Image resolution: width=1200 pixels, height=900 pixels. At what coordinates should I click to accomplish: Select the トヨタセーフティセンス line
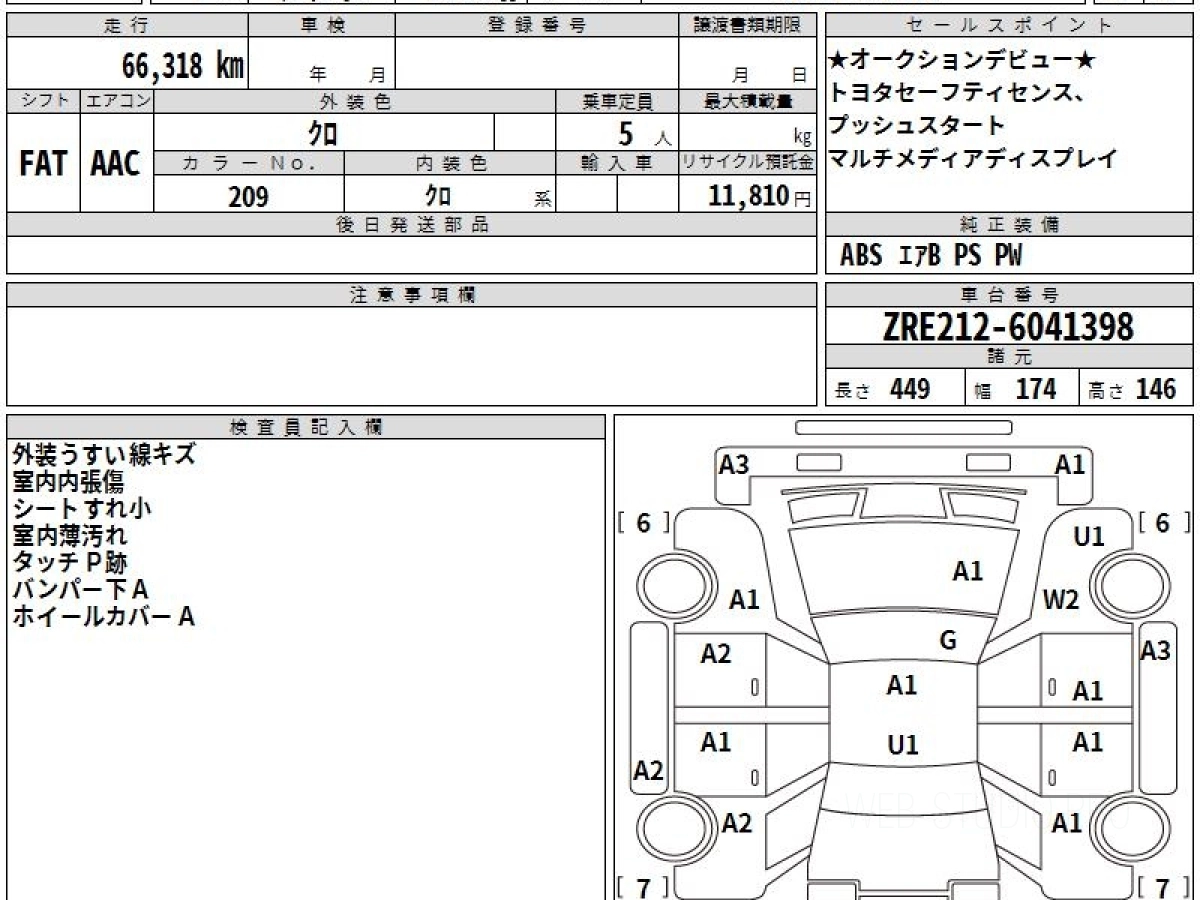pyautogui.click(x=958, y=94)
